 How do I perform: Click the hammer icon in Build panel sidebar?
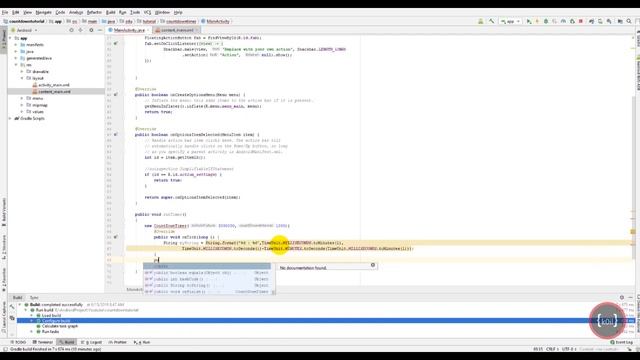pos(12,306)
